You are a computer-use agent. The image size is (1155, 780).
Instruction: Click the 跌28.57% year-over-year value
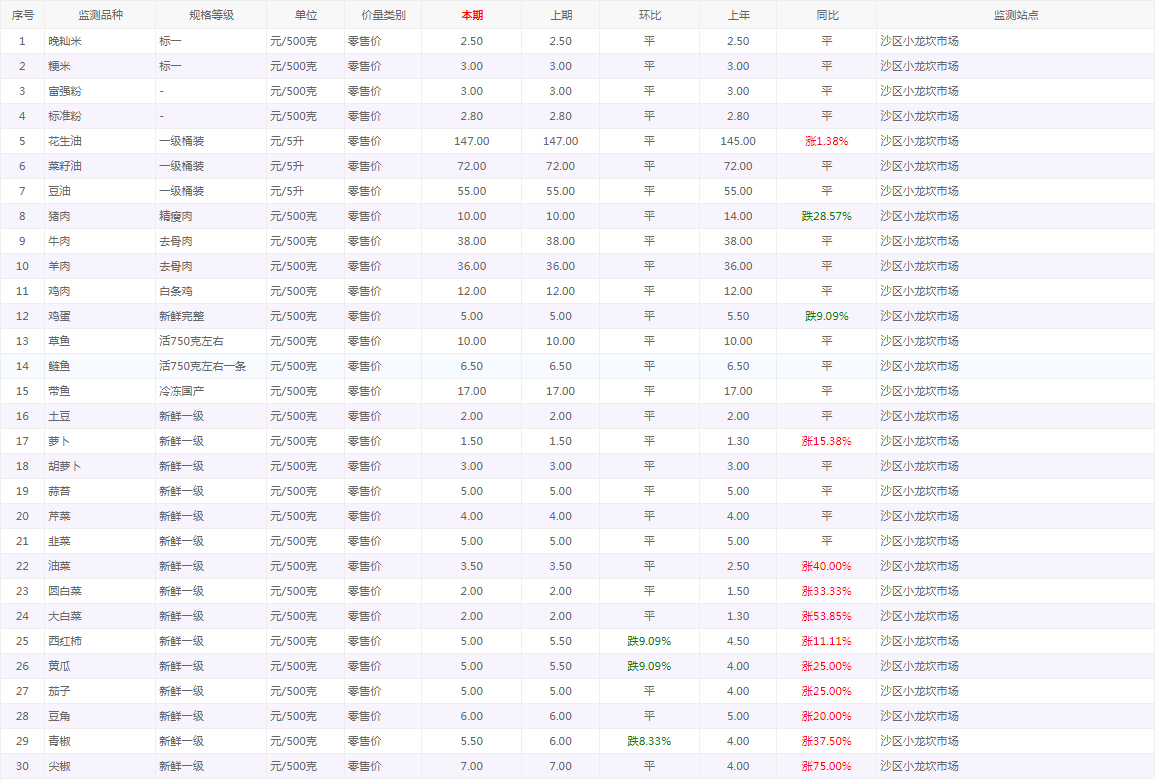[x=826, y=216]
